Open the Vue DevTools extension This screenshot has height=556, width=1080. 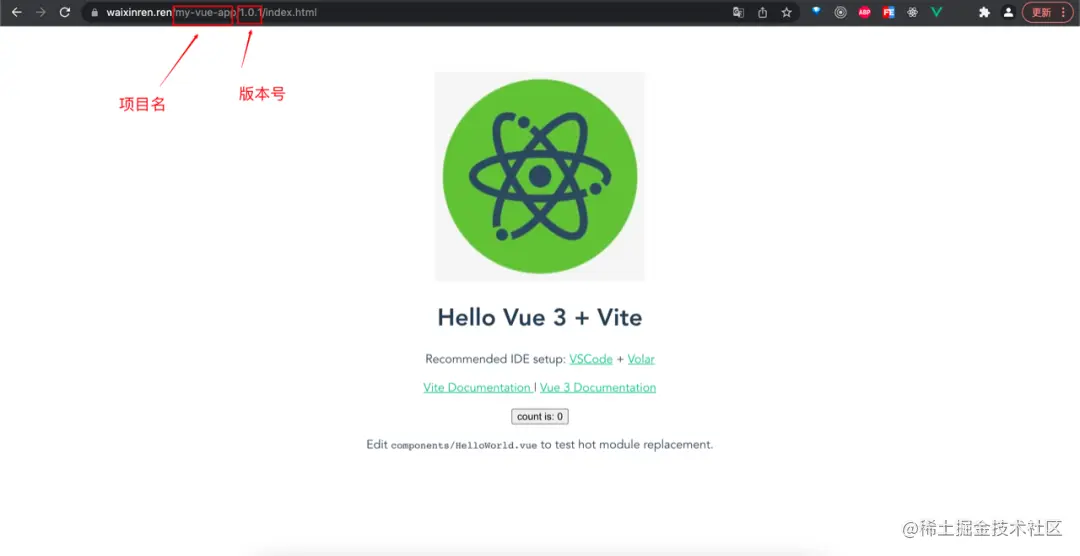click(937, 12)
